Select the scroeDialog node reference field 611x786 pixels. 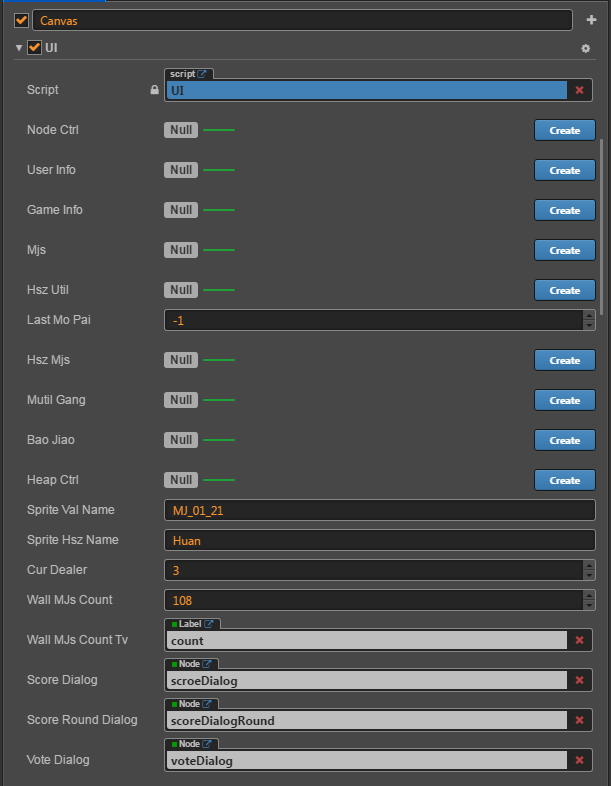pos(367,680)
